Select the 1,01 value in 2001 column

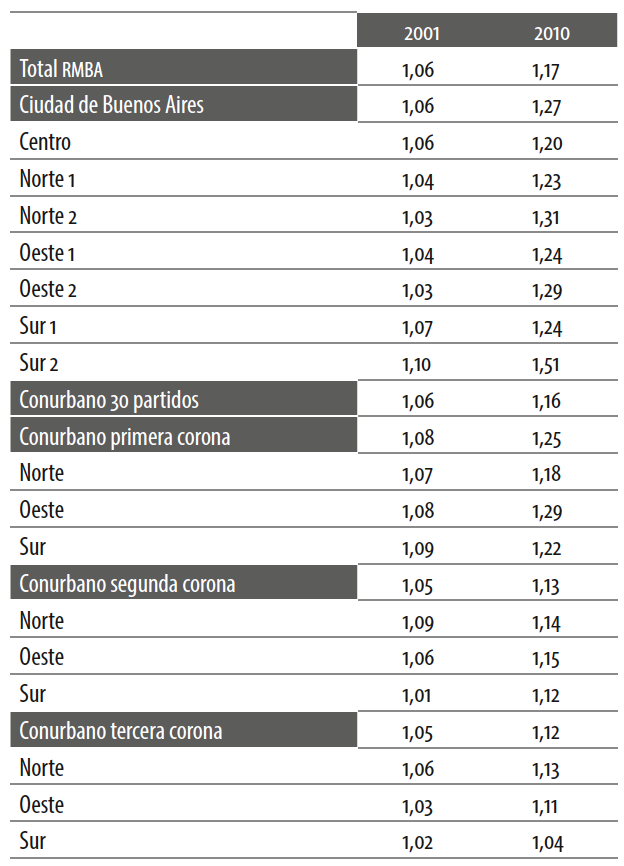coord(417,695)
